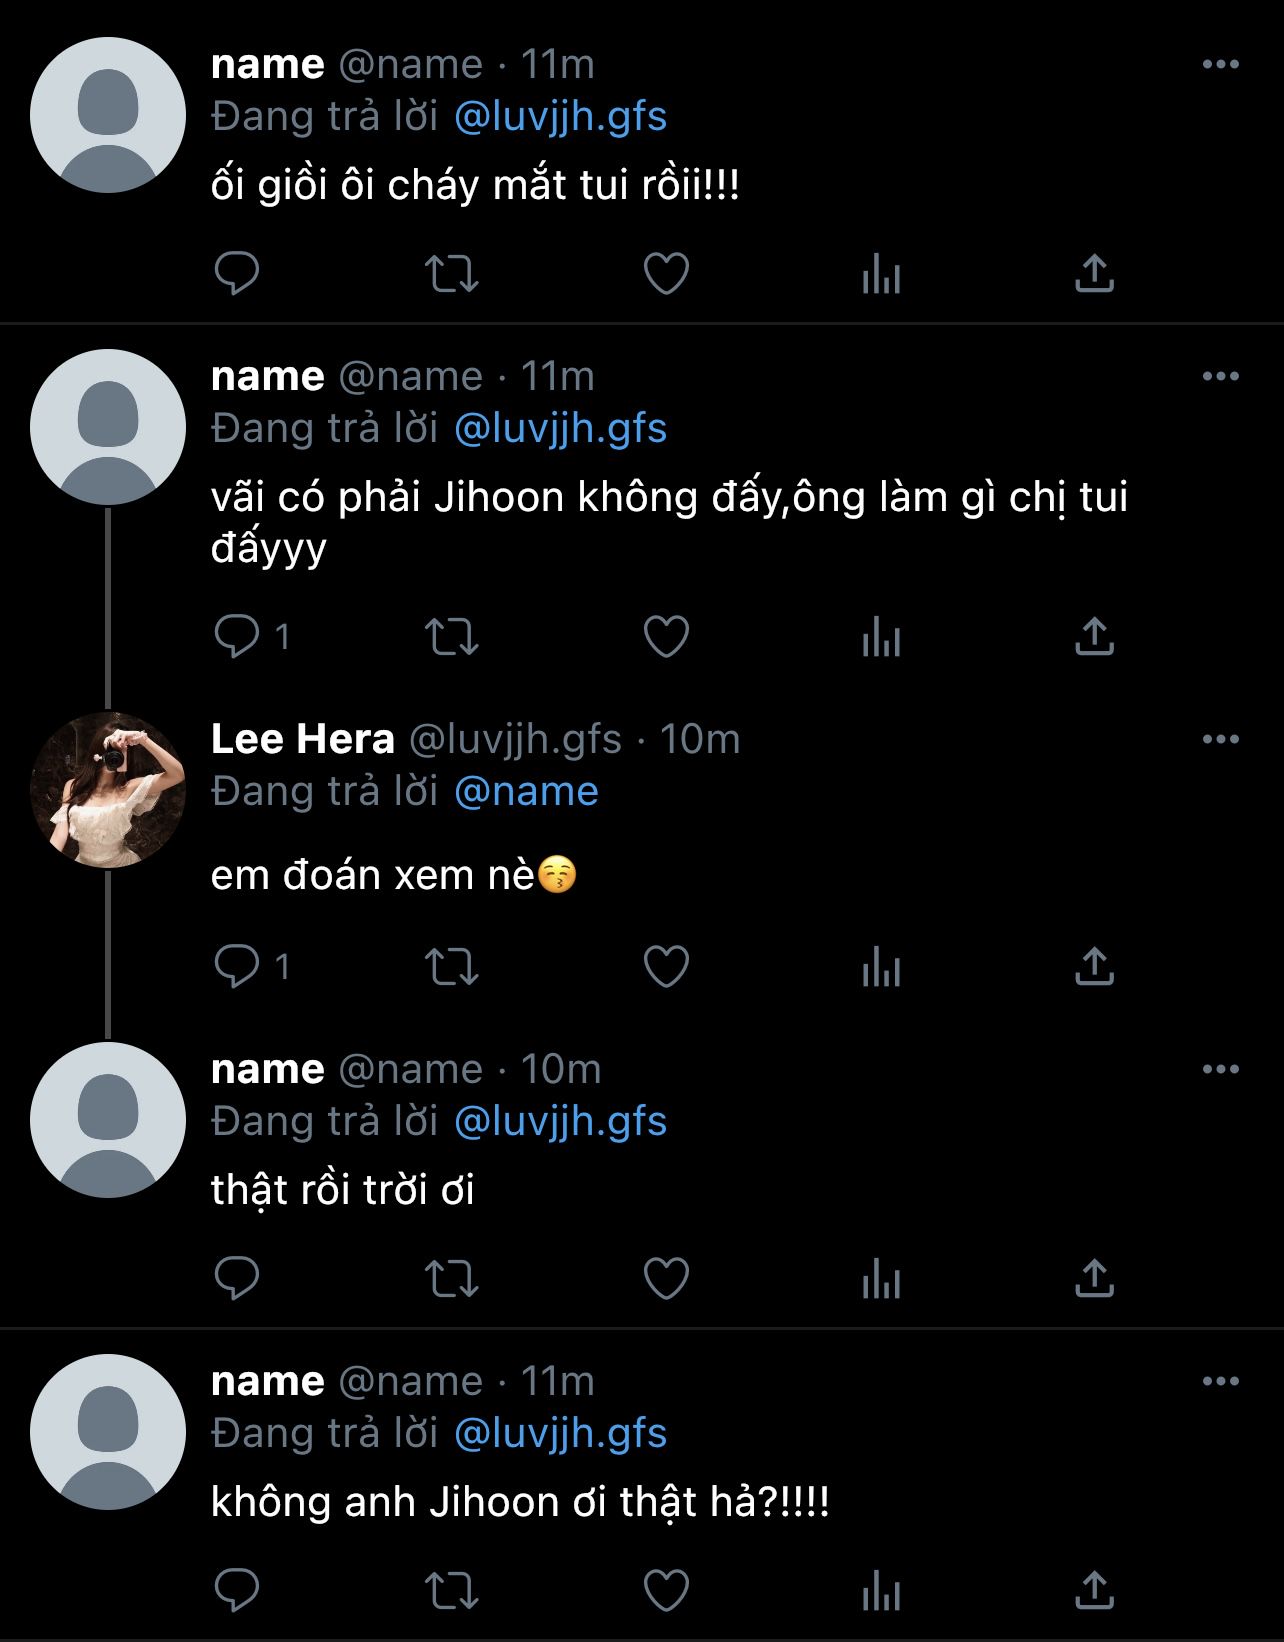Open the 11m timestamp of the first reply
The height and width of the screenshot is (1642, 1284).
pos(558,64)
